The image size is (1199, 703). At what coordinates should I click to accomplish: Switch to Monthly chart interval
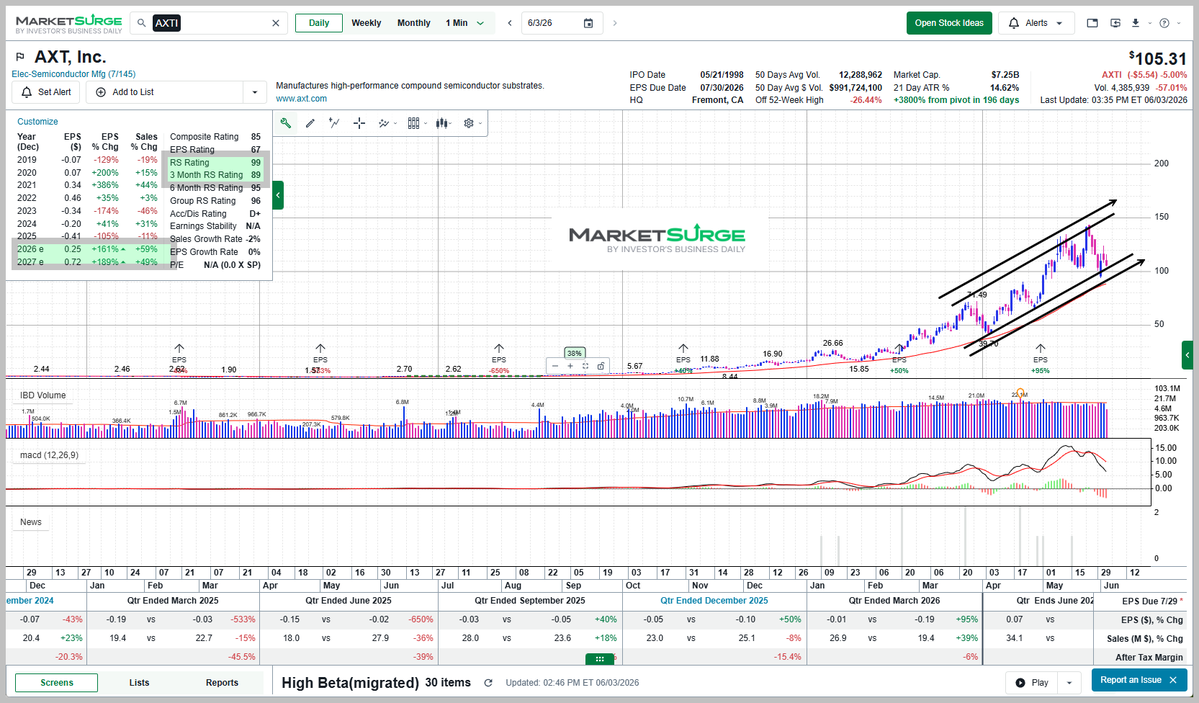414,23
